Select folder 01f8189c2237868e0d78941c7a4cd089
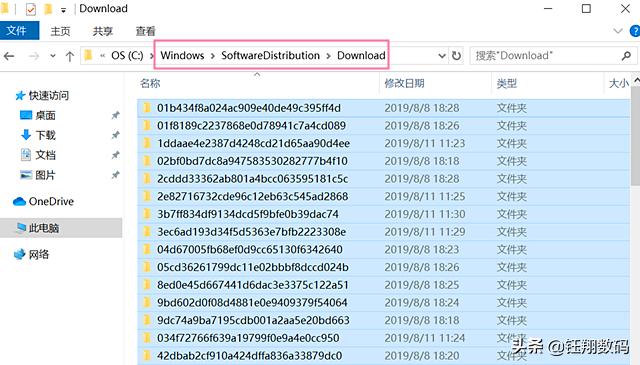This screenshot has width=640, height=365. [x=384, y=126]
